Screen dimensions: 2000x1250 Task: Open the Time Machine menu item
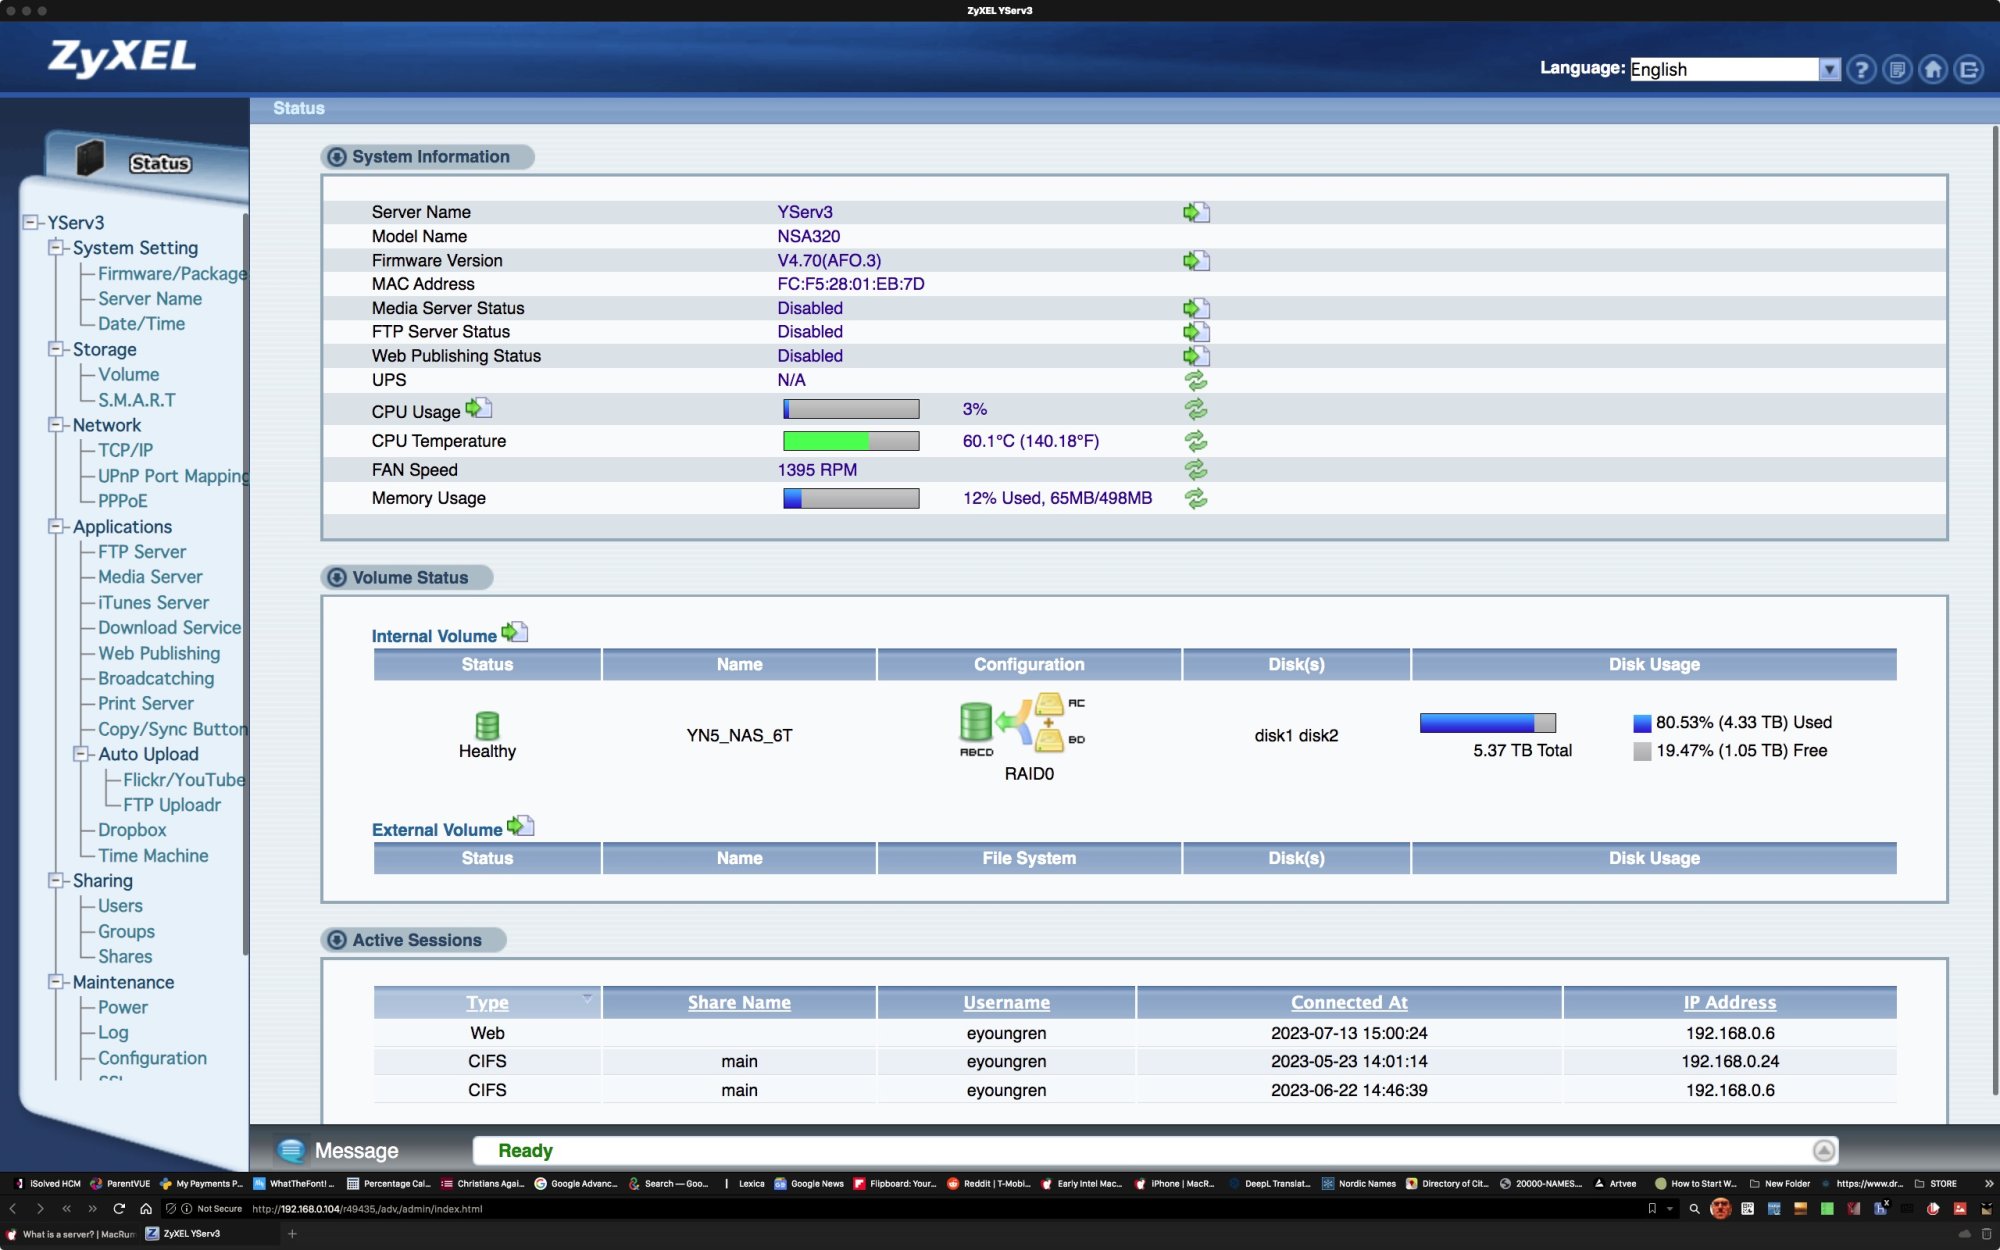click(153, 856)
